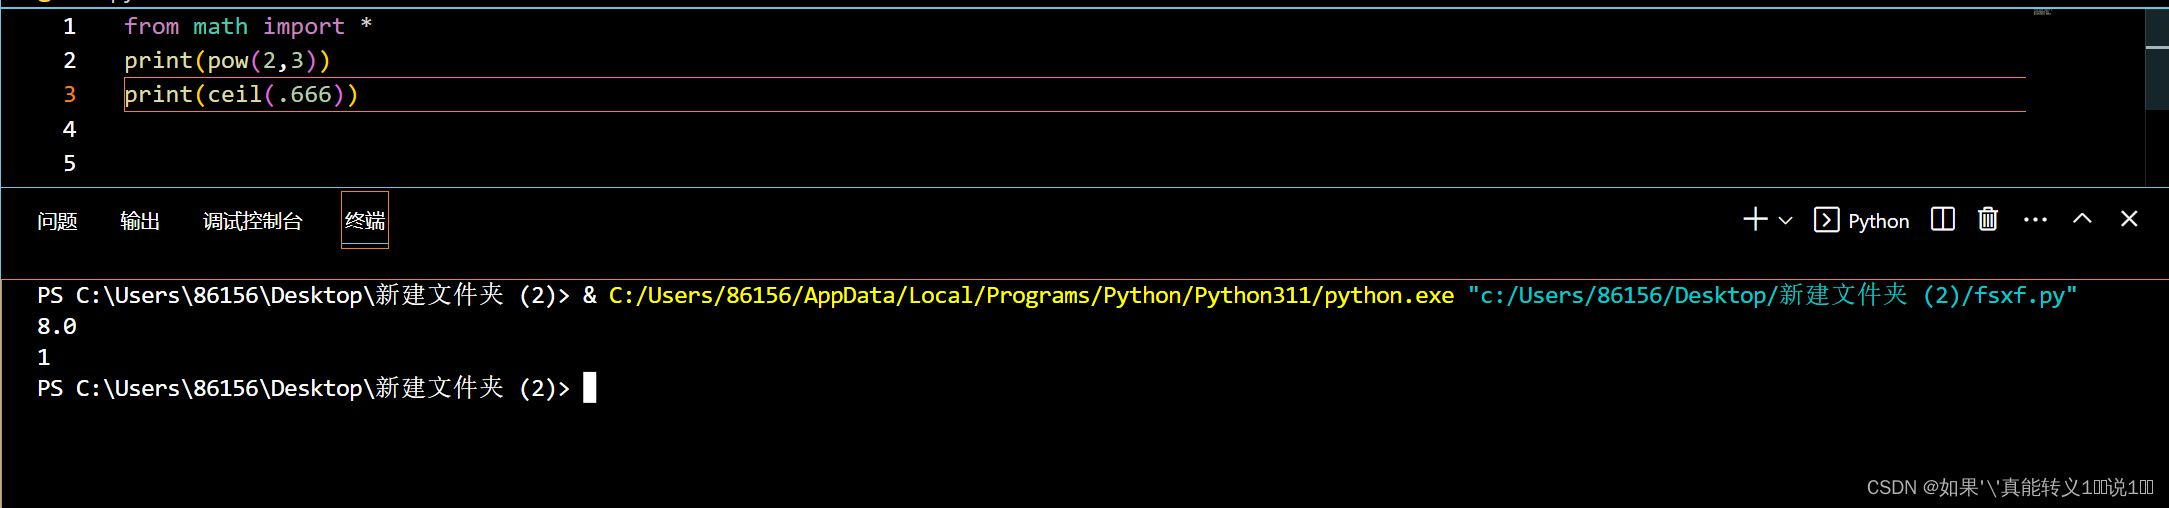Image resolution: width=2169 pixels, height=508 pixels.
Task: Click at the terminal prompt cursor
Action: click(x=590, y=388)
